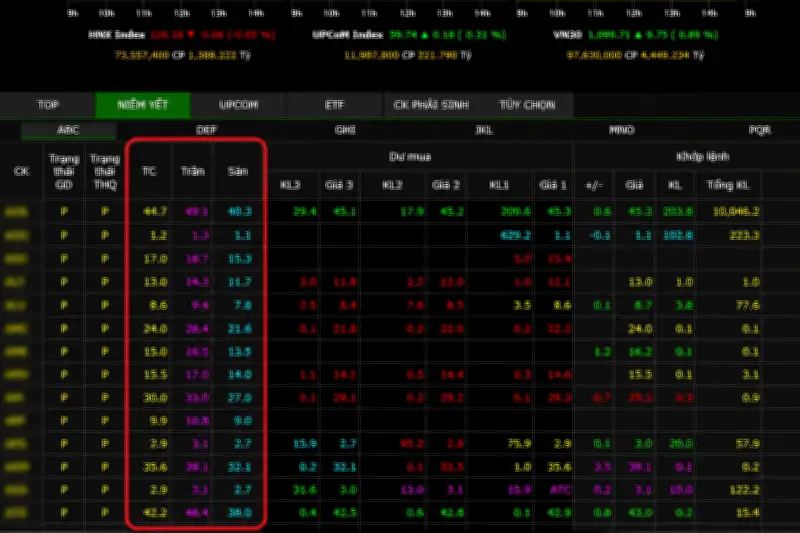Screen dimensions: 800x533
Task: Click TC value 9.9
Action: [159, 421]
